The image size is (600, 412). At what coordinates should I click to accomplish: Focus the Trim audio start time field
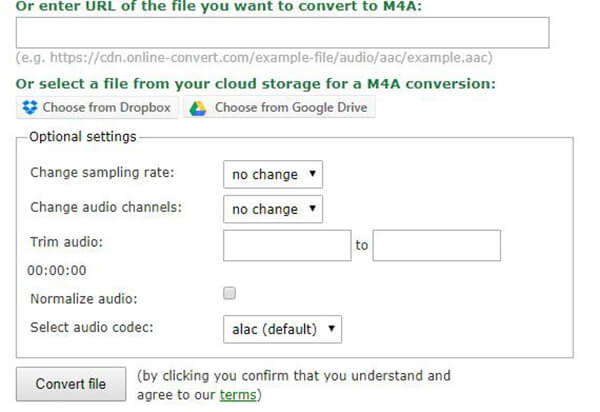click(x=287, y=246)
